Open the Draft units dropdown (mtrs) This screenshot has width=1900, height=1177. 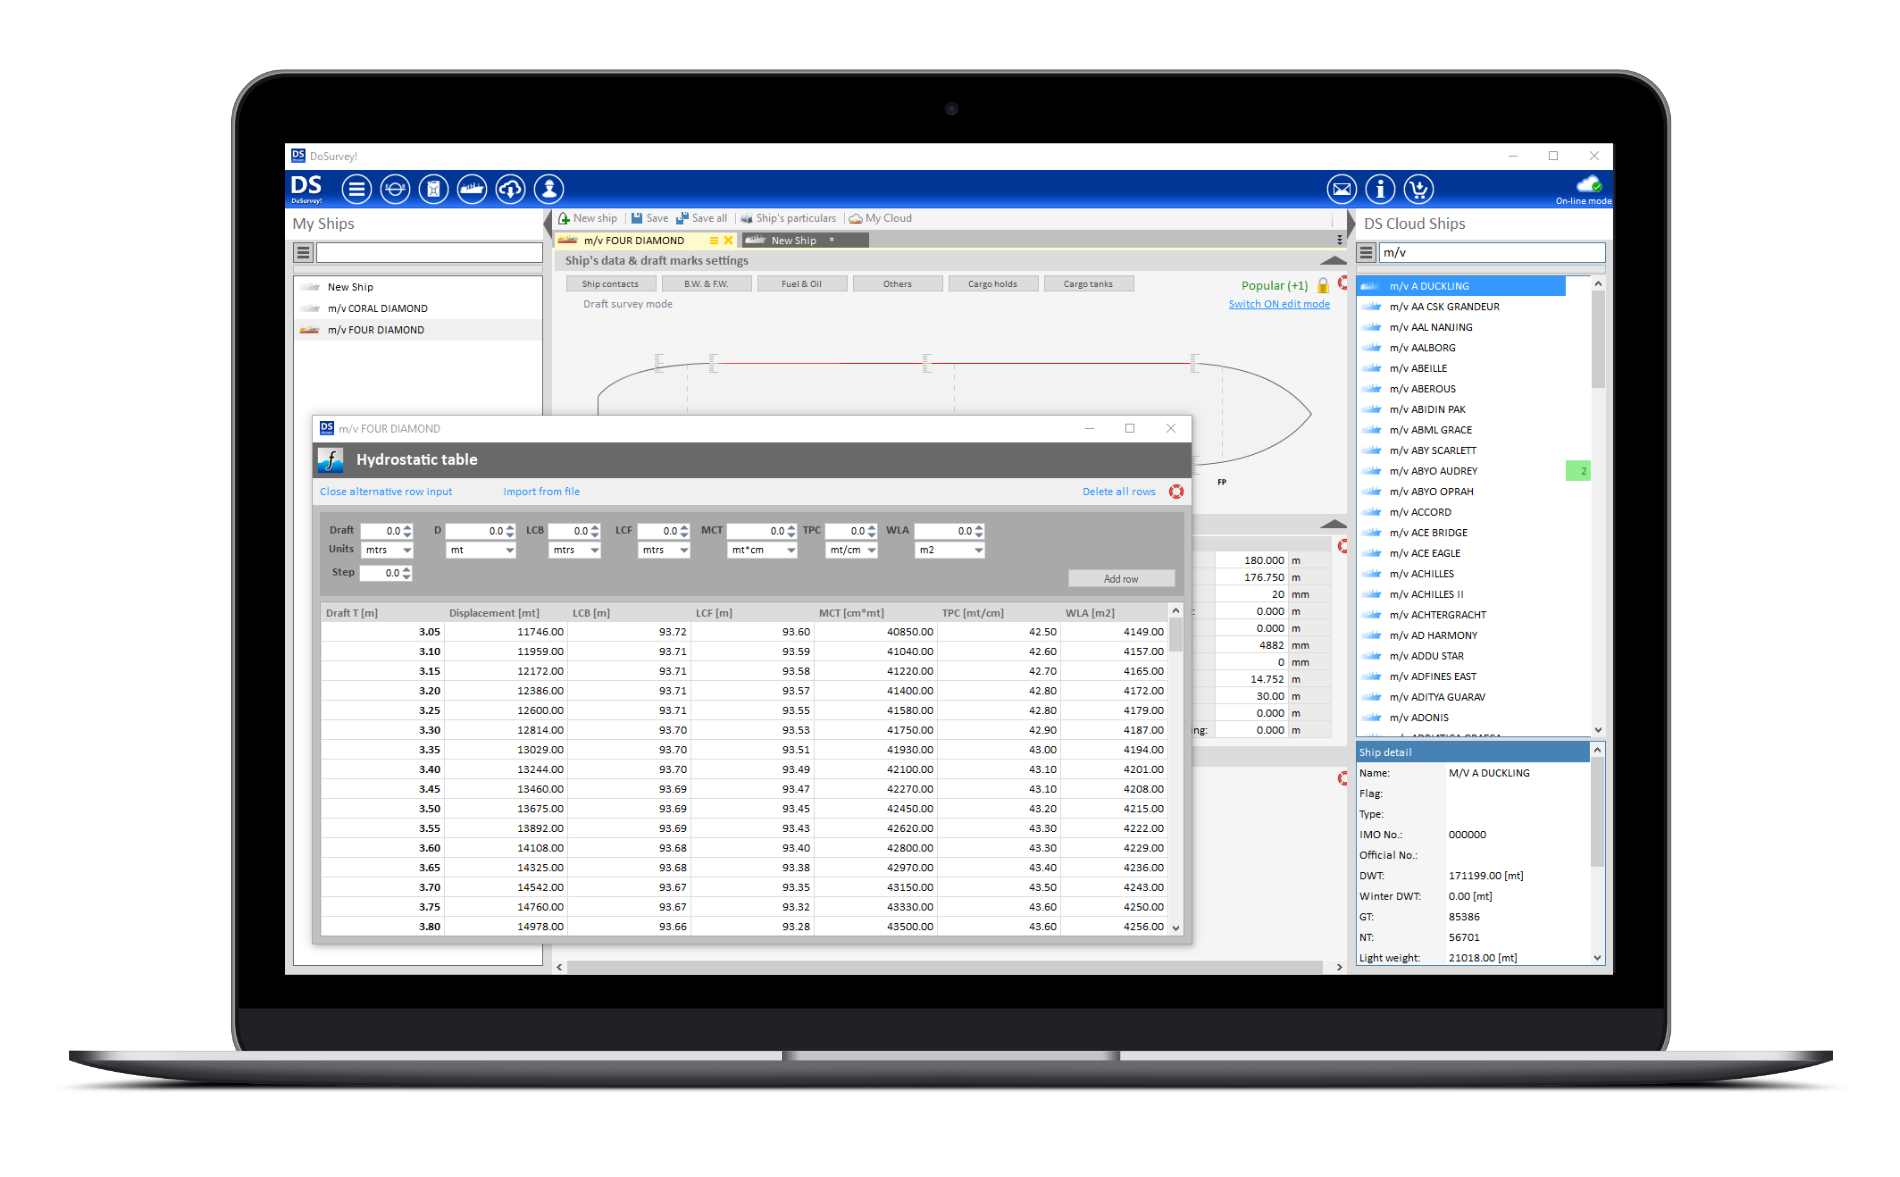click(387, 550)
